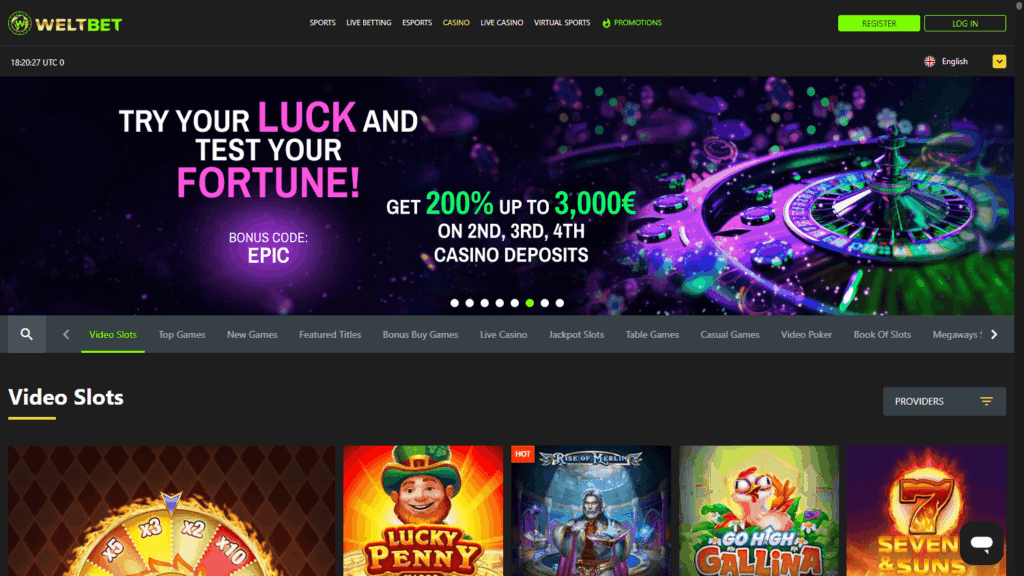
Task: Select the first banner carousel dot
Action: click(455, 303)
